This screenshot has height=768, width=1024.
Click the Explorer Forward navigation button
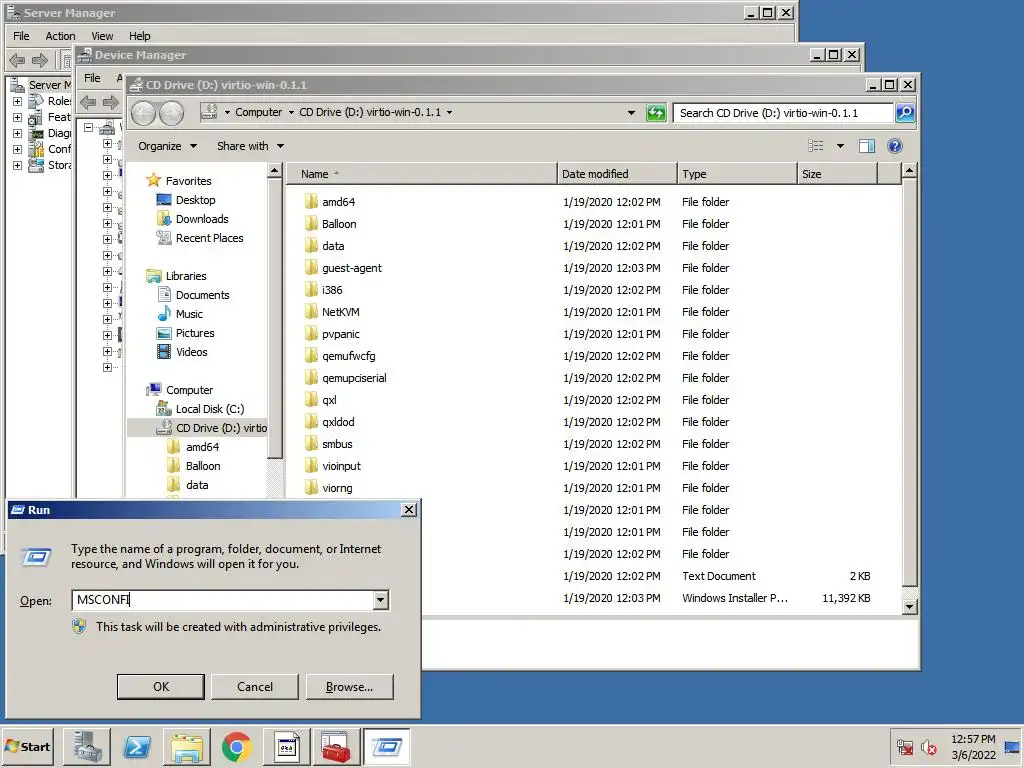tap(172, 114)
